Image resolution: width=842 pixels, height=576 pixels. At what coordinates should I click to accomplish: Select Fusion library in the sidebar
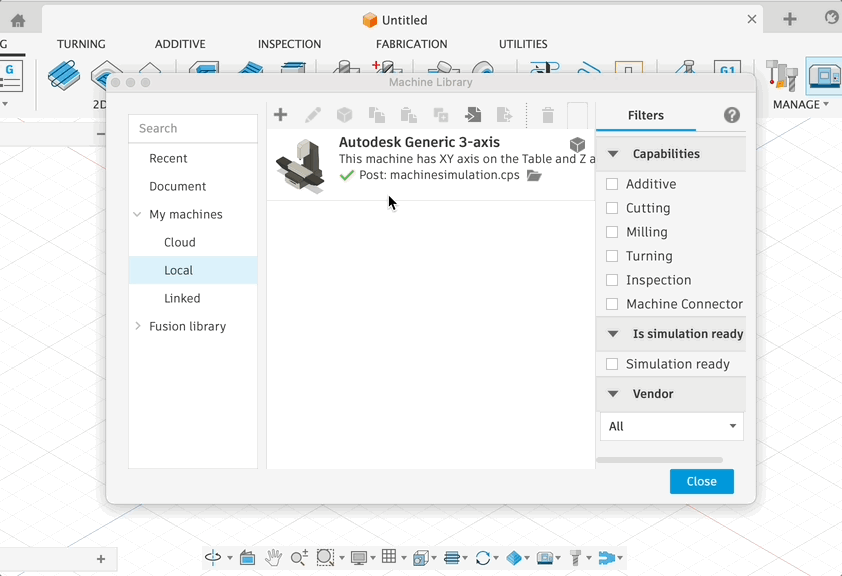(x=186, y=326)
